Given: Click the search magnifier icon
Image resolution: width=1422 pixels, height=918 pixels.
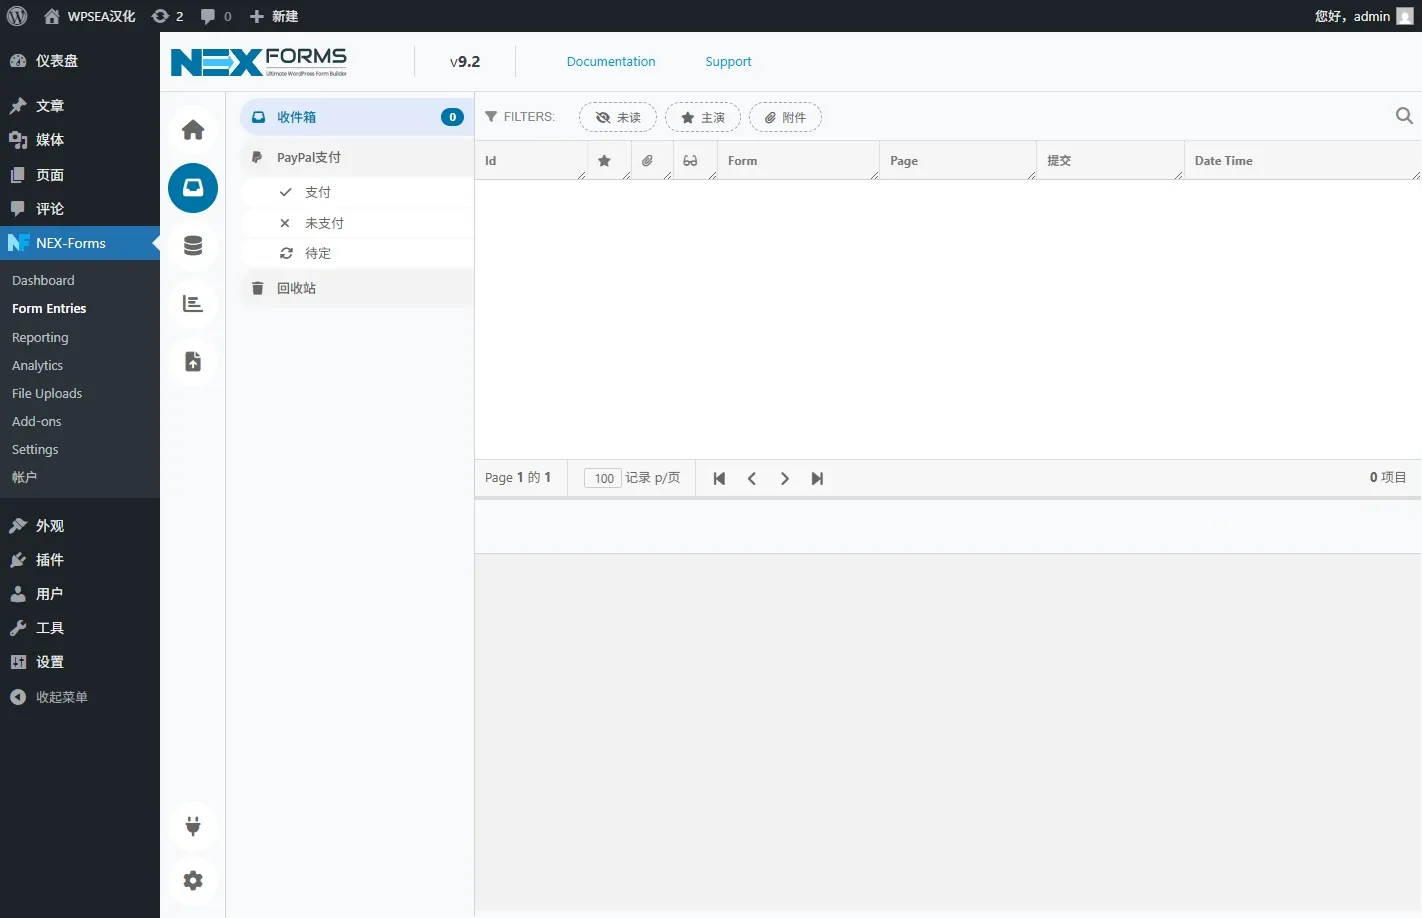Looking at the screenshot, I should coord(1404,116).
